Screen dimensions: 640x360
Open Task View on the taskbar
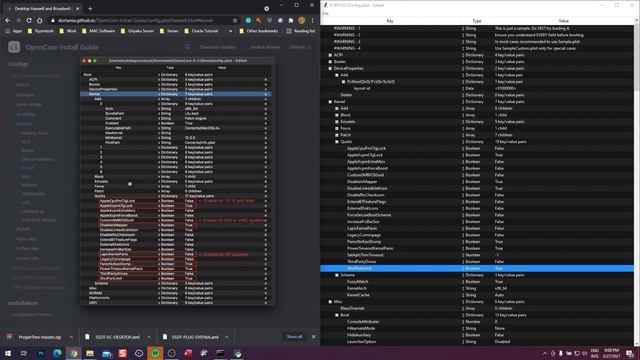24,353
